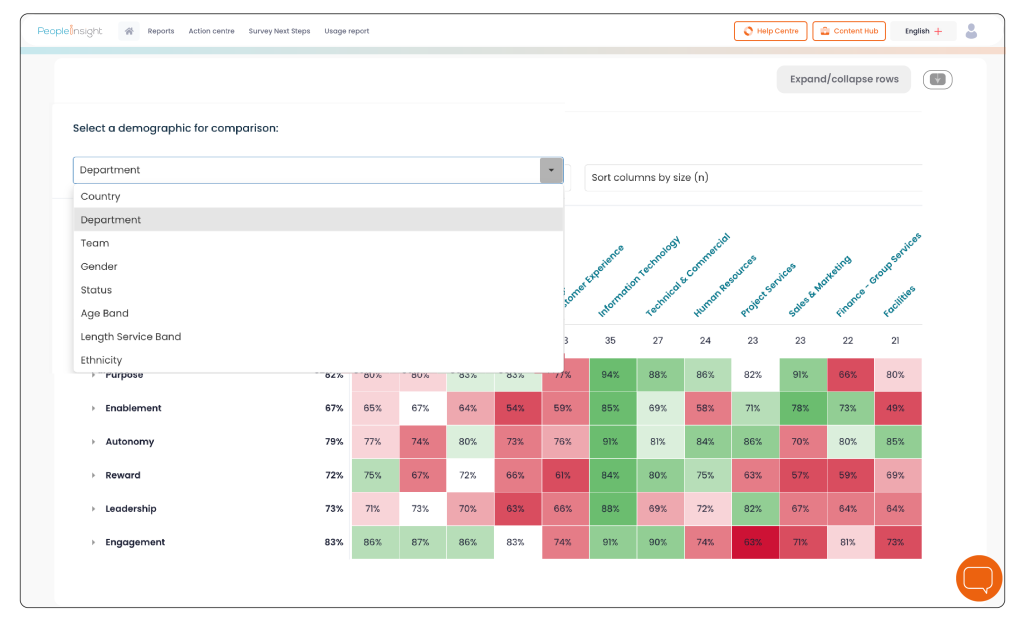Viewport: 1024px width, 625px height.
Task: Expand the Leadership row arrow
Action: click(x=93, y=509)
